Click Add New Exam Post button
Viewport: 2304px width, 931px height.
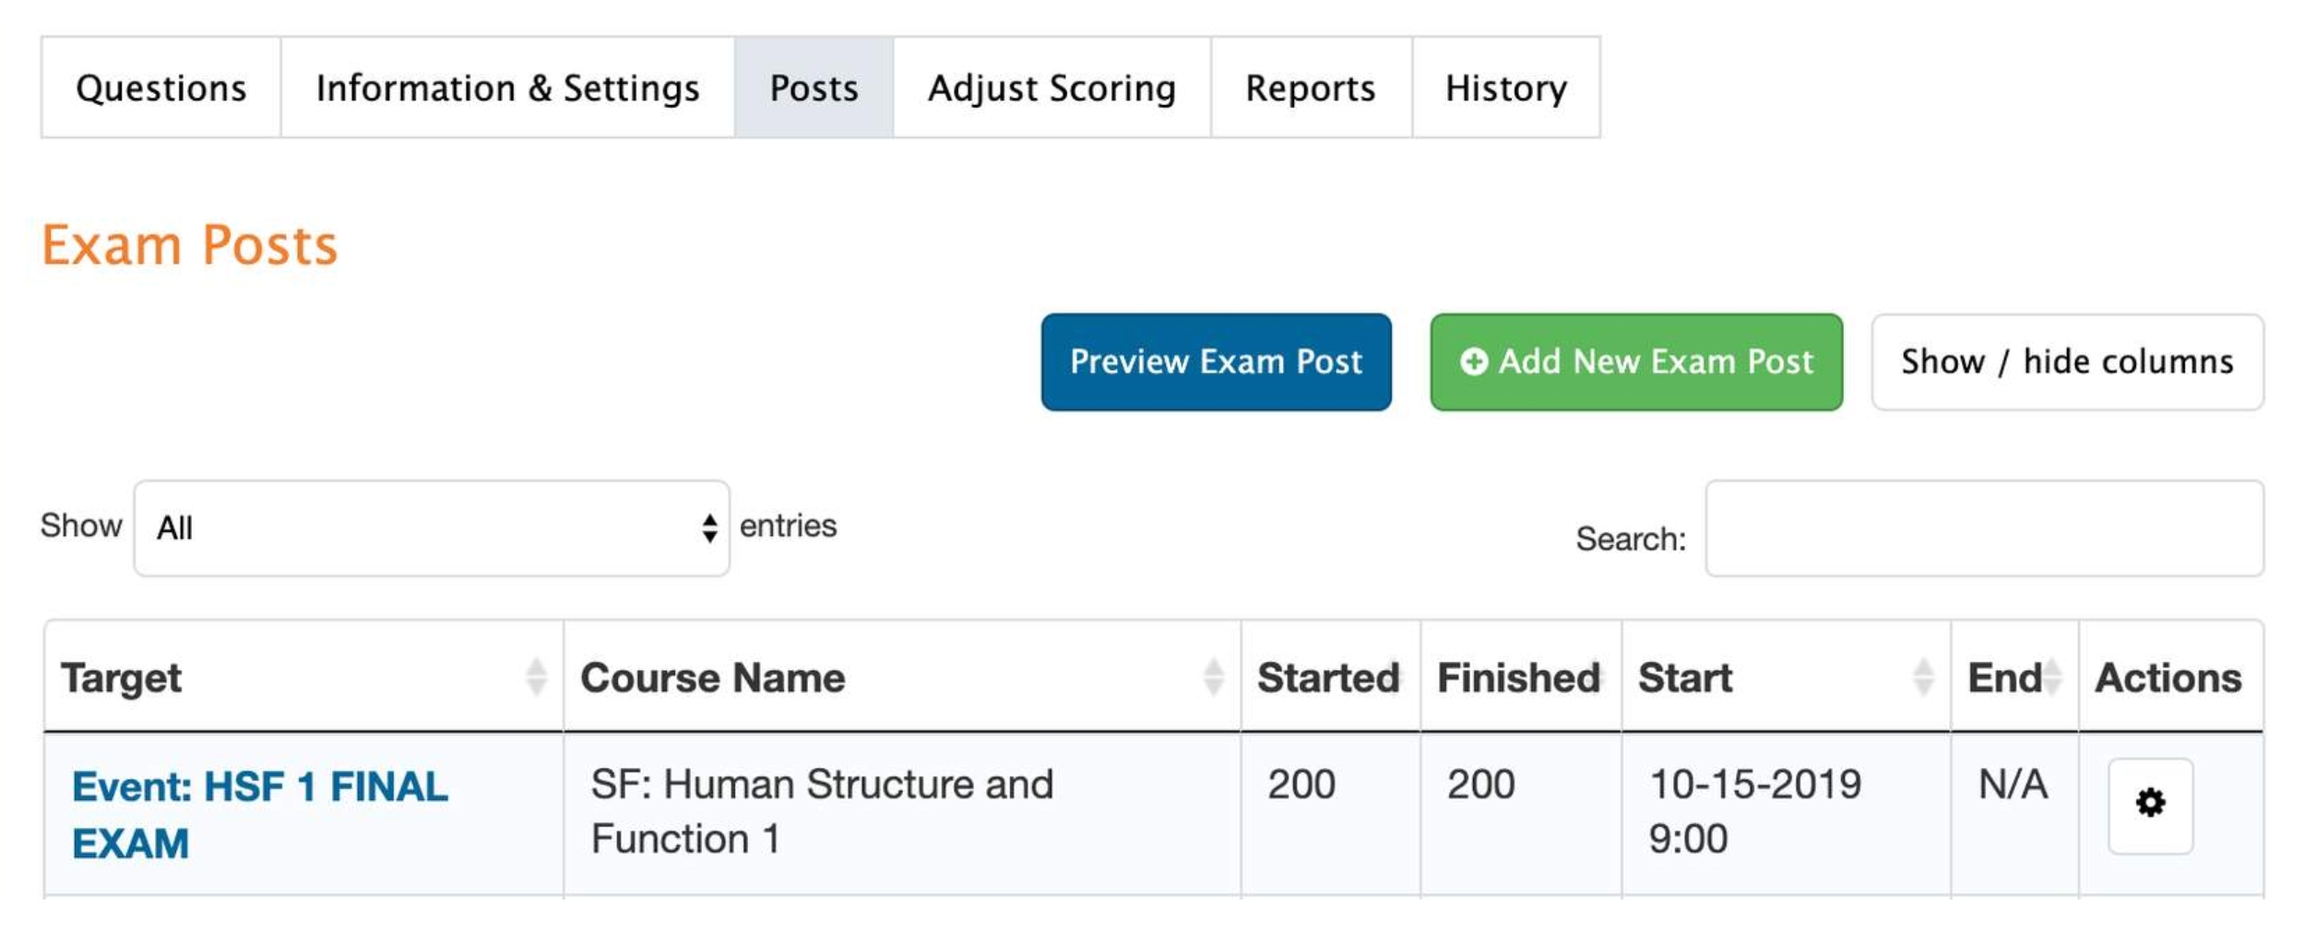click(1635, 362)
